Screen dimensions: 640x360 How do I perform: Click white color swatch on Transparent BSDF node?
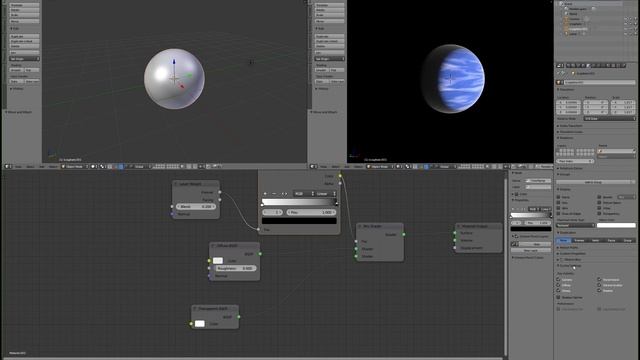(200, 324)
